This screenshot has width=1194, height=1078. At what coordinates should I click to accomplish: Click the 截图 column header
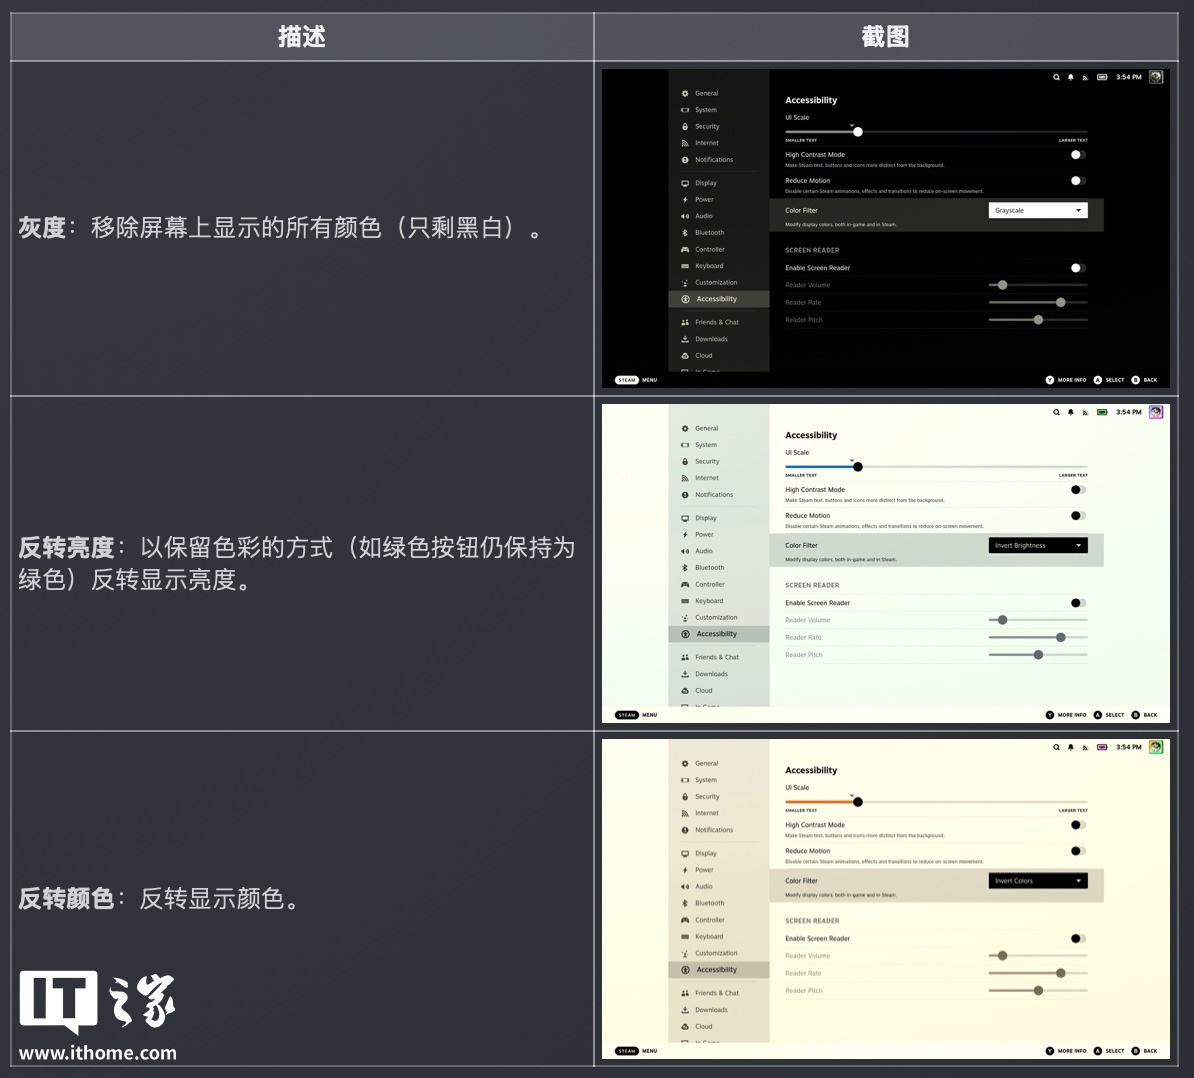coord(885,36)
